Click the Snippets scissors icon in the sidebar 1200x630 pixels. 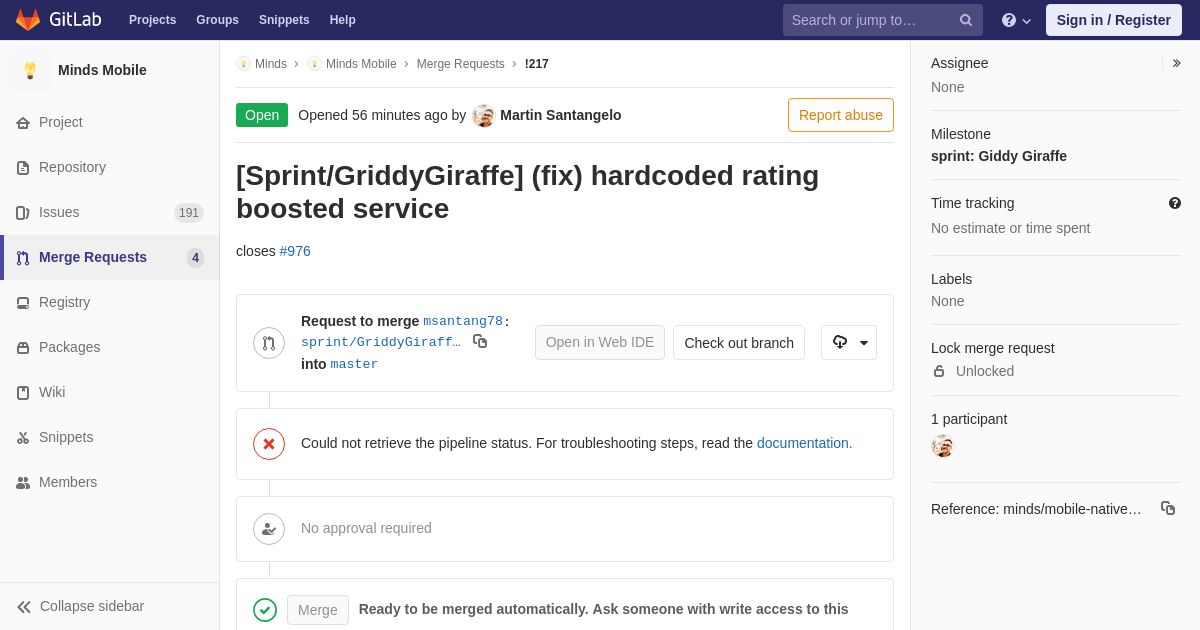click(x=23, y=438)
